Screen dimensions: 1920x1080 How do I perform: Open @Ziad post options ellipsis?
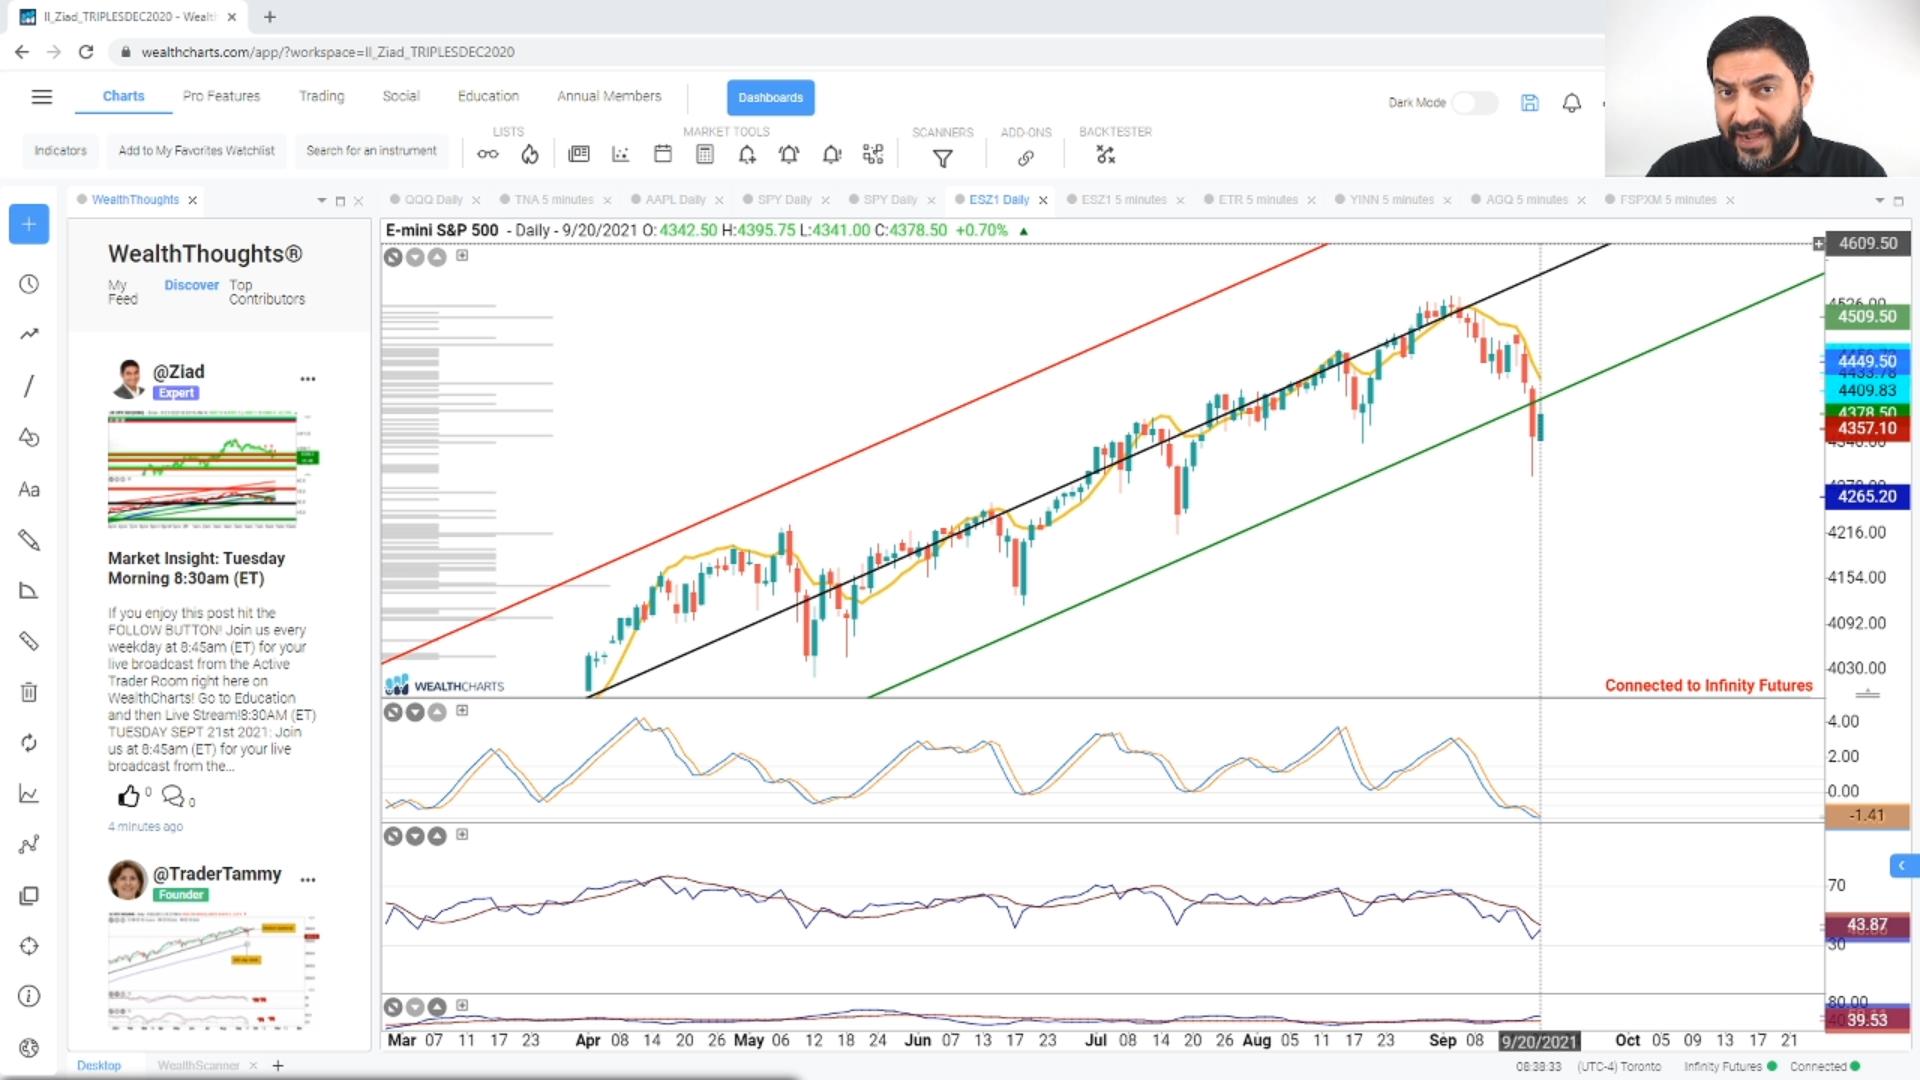click(x=308, y=379)
